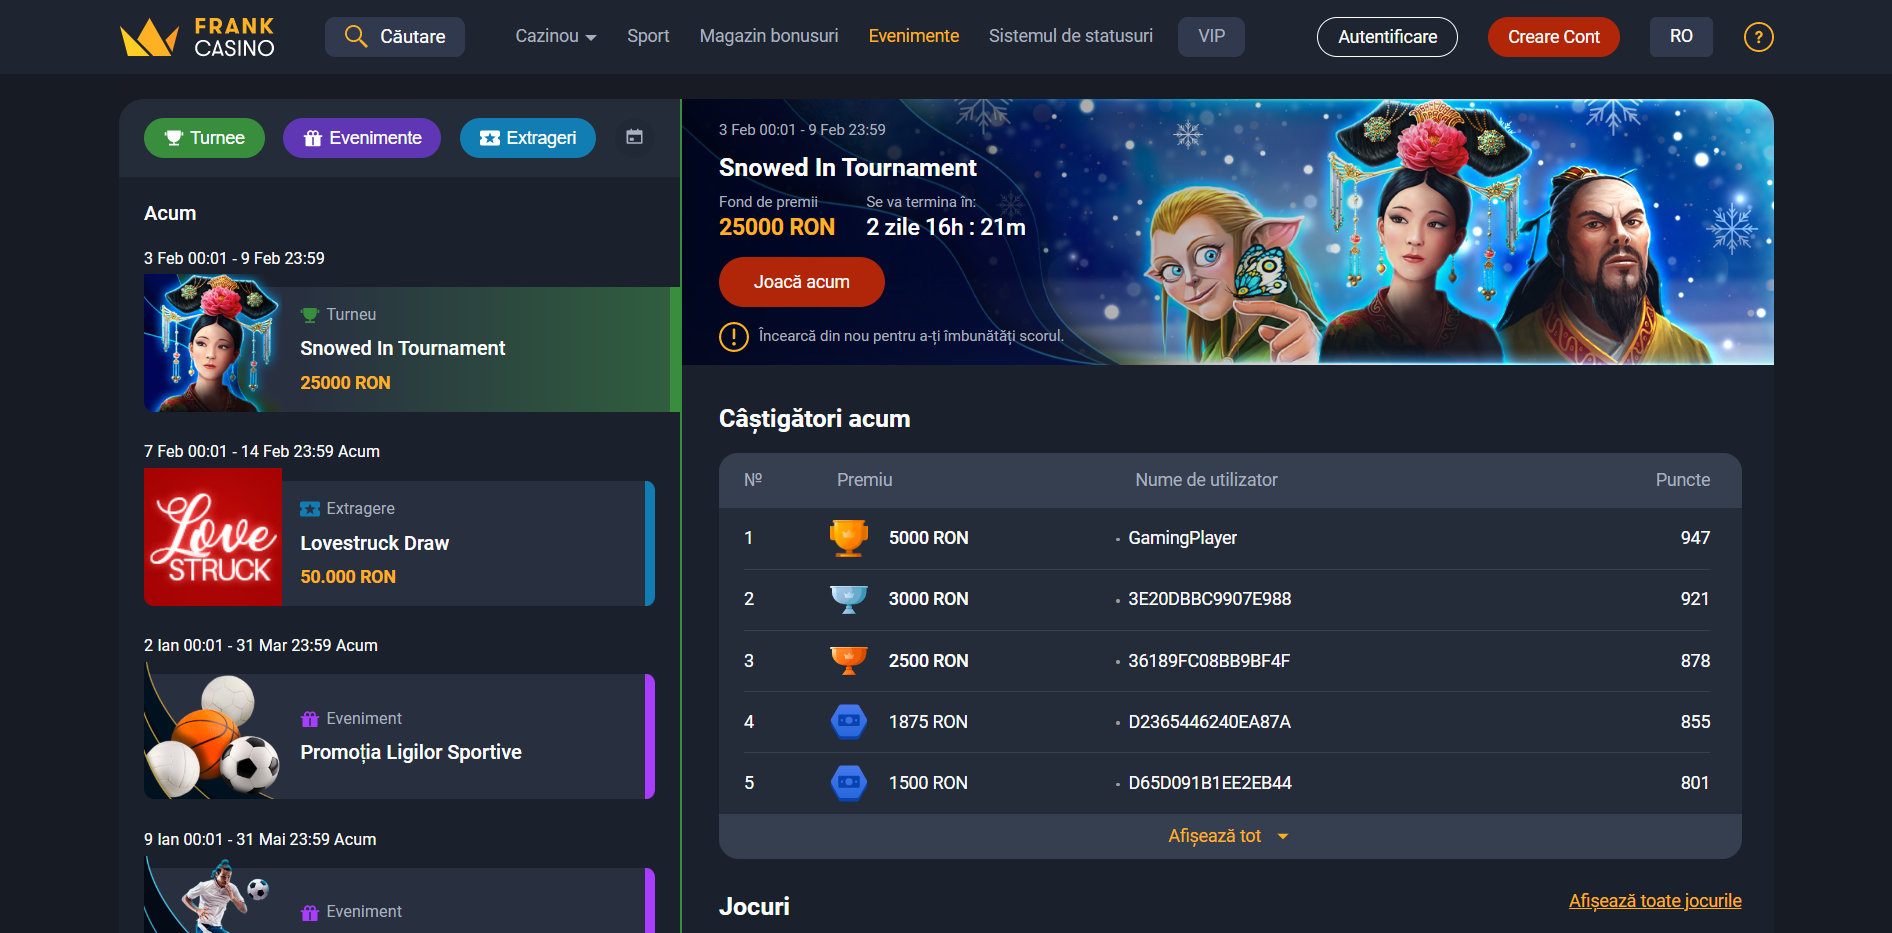Open the calendar icon filter
This screenshot has height=933, width=1892.
pyautogui.click(x=634, y=137)
